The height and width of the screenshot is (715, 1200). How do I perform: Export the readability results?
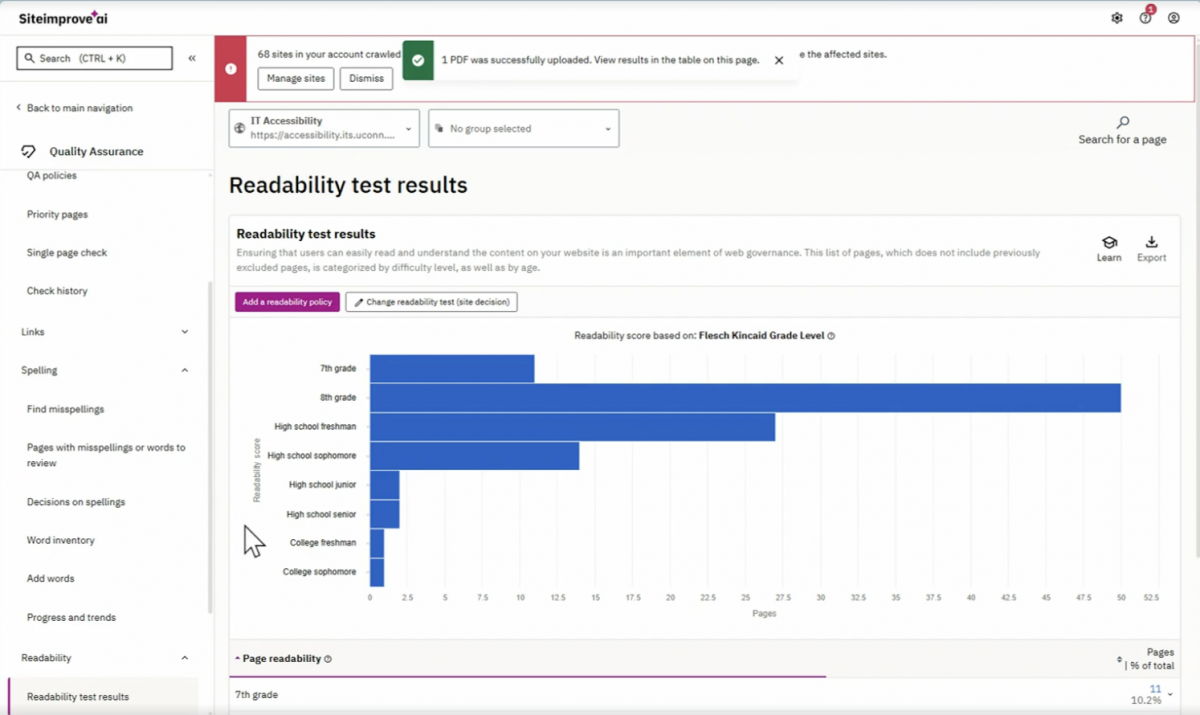[1151, 249]
